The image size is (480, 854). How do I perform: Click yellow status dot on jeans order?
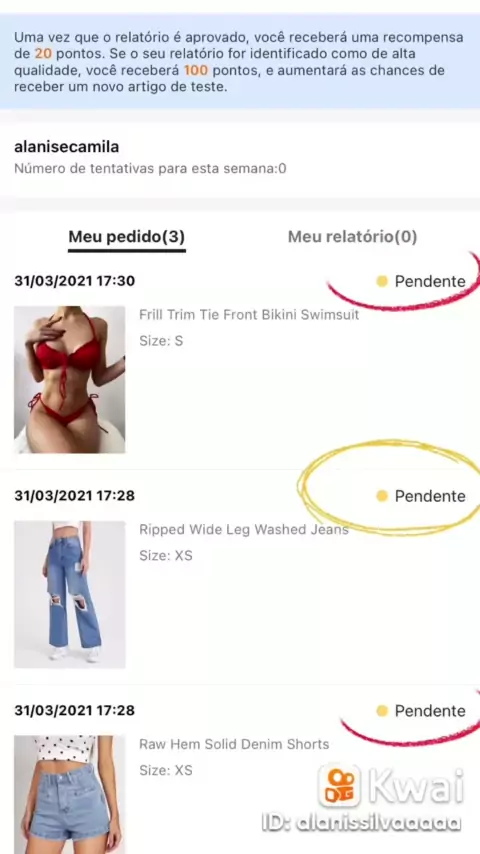tap(382, 496)
